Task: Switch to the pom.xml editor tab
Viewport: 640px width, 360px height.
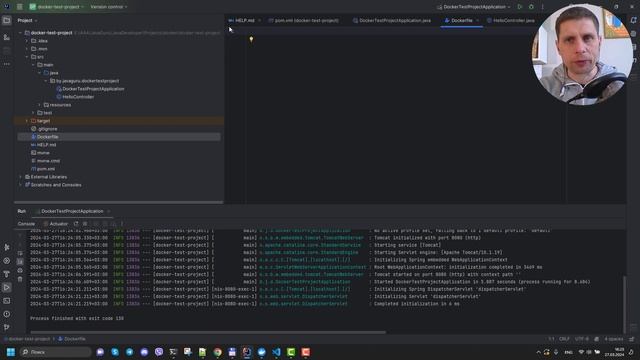Action: (303, 20)
